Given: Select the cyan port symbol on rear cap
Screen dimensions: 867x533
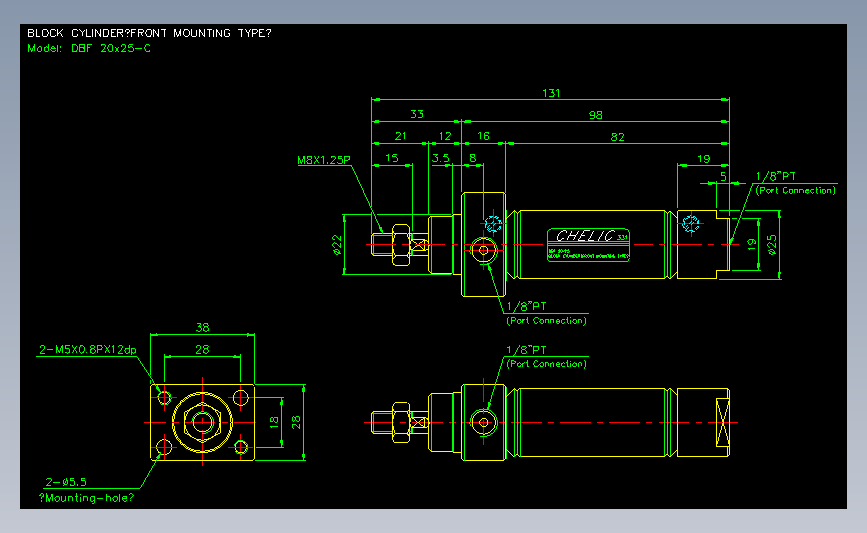Looking at the screenshot, I should point(691,223).
